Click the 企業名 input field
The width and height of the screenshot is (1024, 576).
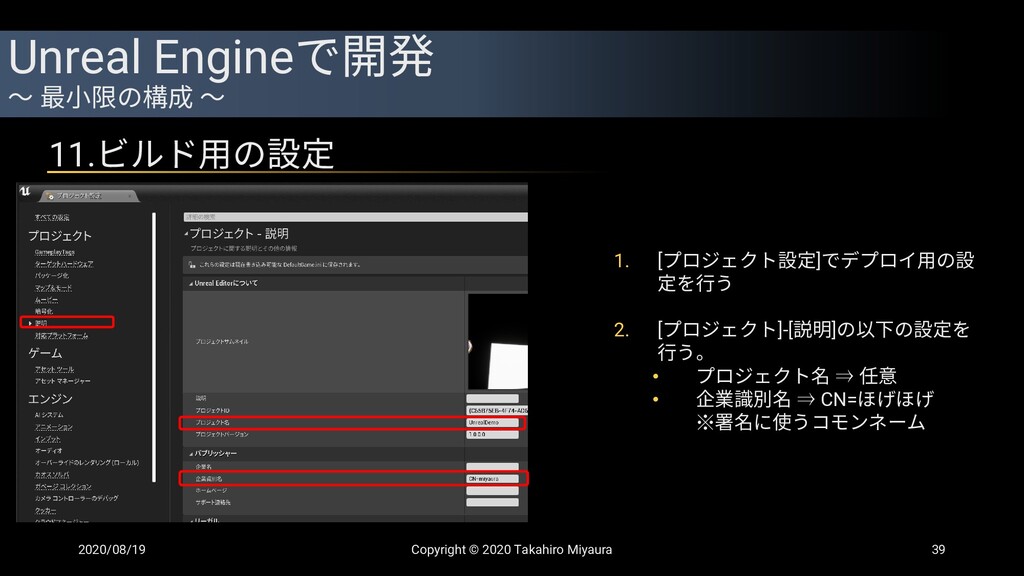[x=492, y=466]
